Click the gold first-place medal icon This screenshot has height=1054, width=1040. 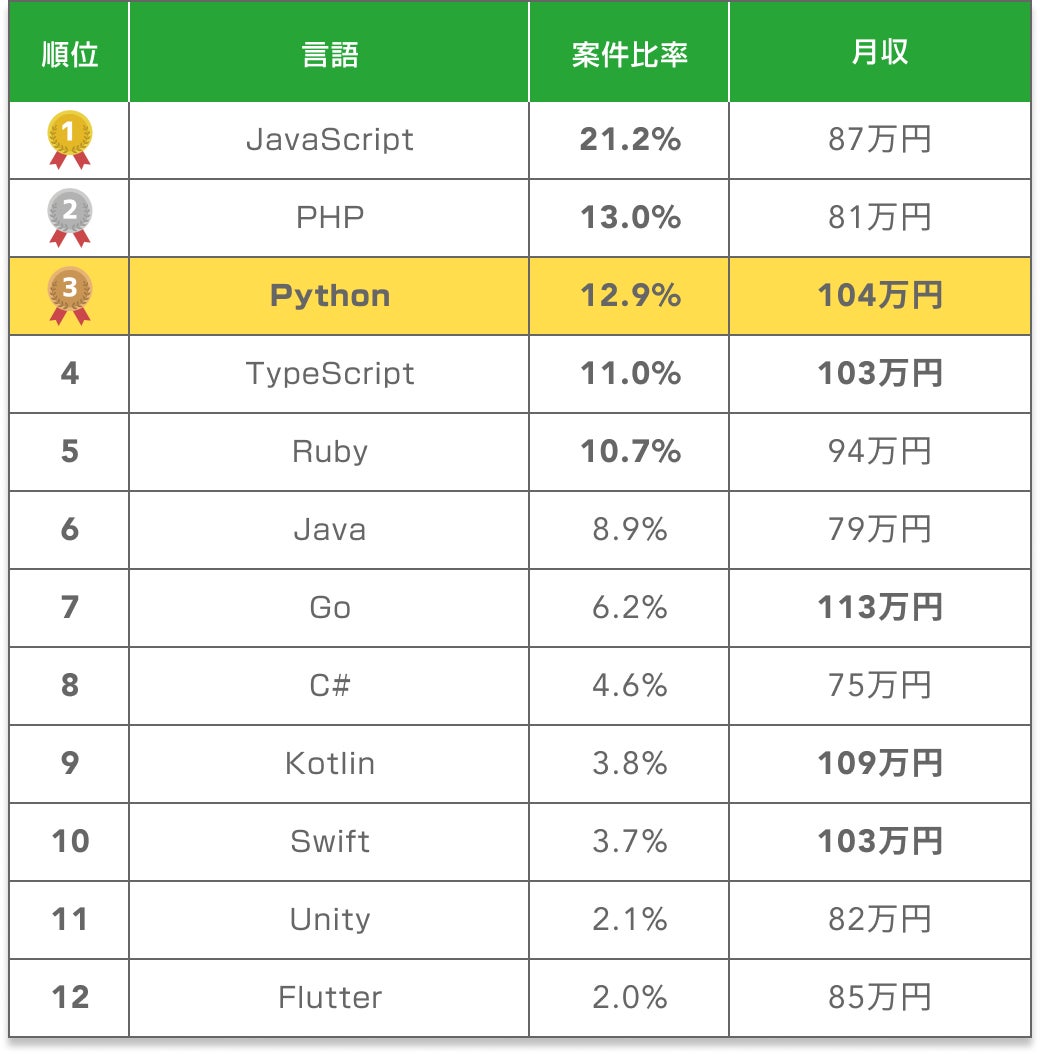coord(69,139)
